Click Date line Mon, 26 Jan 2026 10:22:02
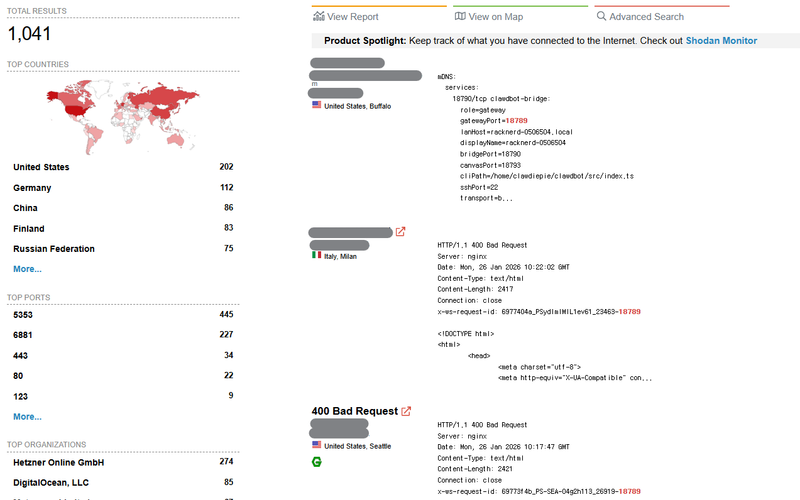 click(x=503, y=267)
